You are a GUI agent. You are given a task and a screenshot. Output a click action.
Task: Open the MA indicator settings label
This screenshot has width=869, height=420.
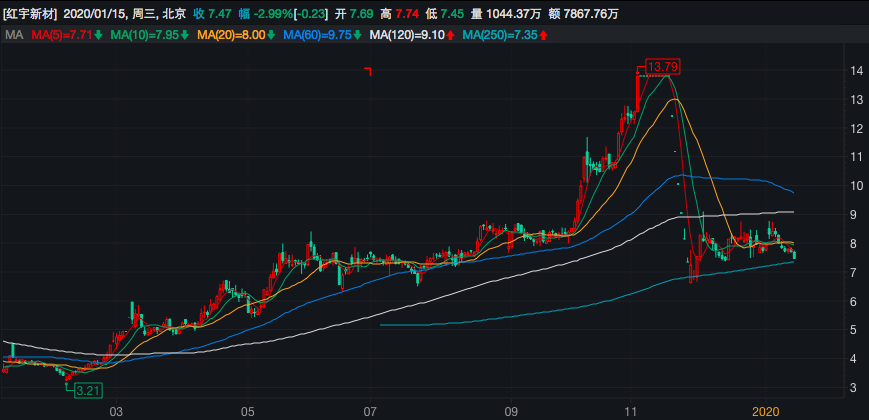click(14, 36)
